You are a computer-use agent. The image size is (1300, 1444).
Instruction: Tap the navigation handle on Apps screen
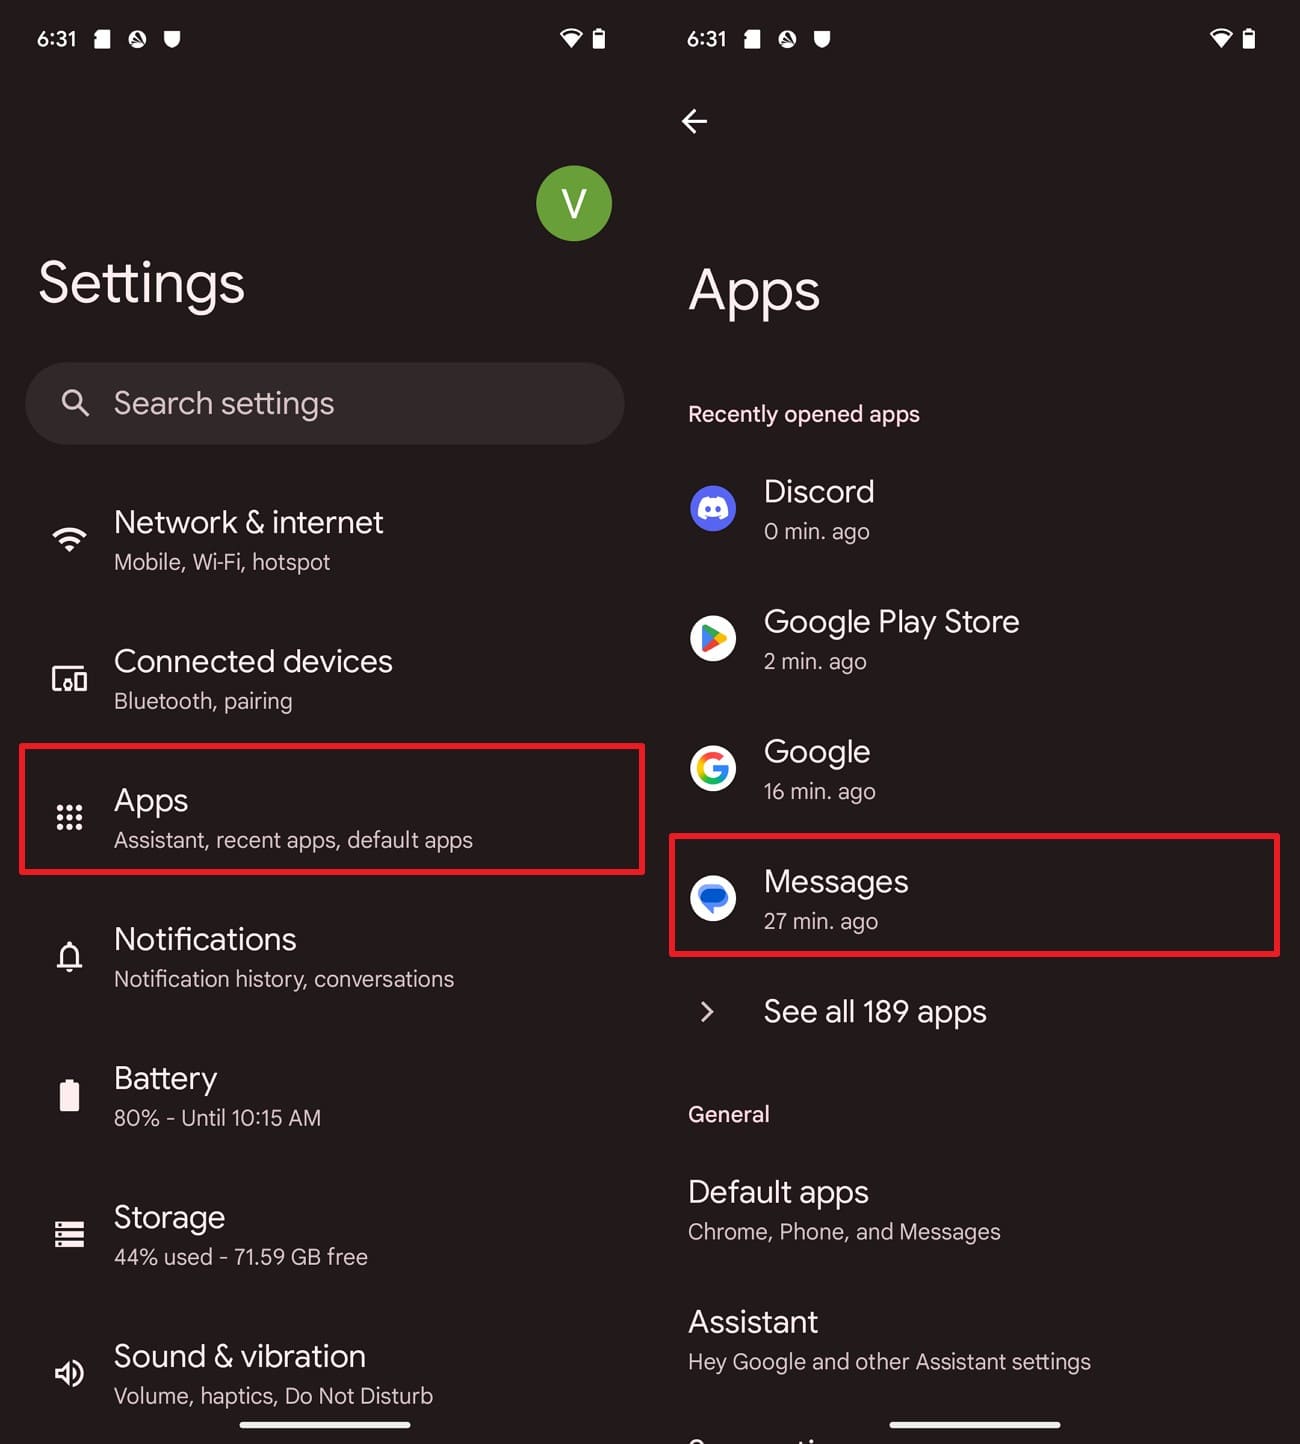click(975, 1424)
